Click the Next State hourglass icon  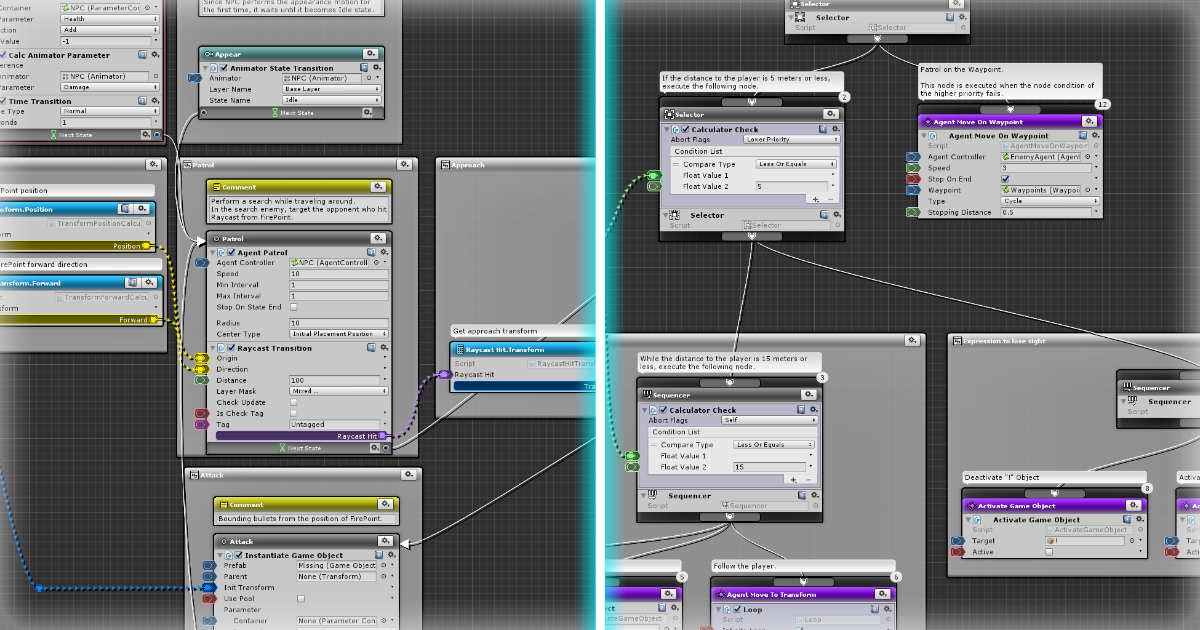(x=282, y=448)
